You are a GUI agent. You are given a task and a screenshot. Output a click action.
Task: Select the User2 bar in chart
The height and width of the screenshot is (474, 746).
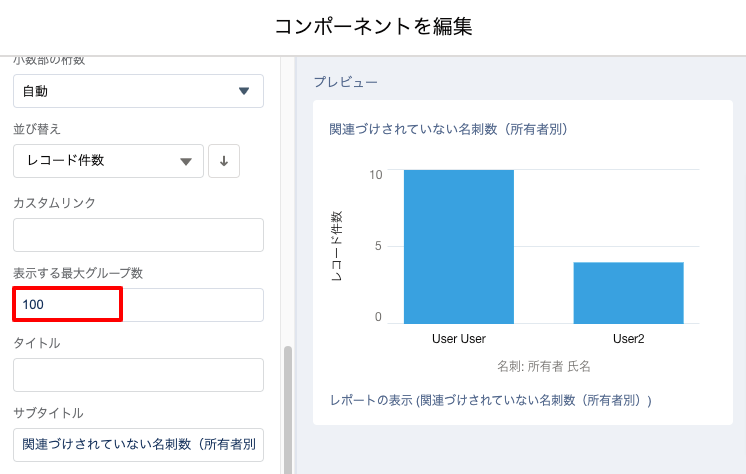[628, 292]
